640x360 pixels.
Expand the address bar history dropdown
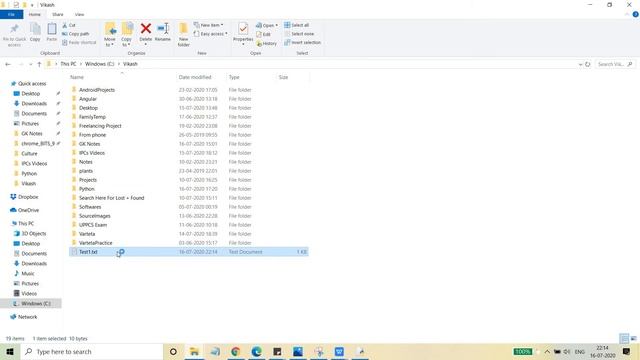coord(580,64)
